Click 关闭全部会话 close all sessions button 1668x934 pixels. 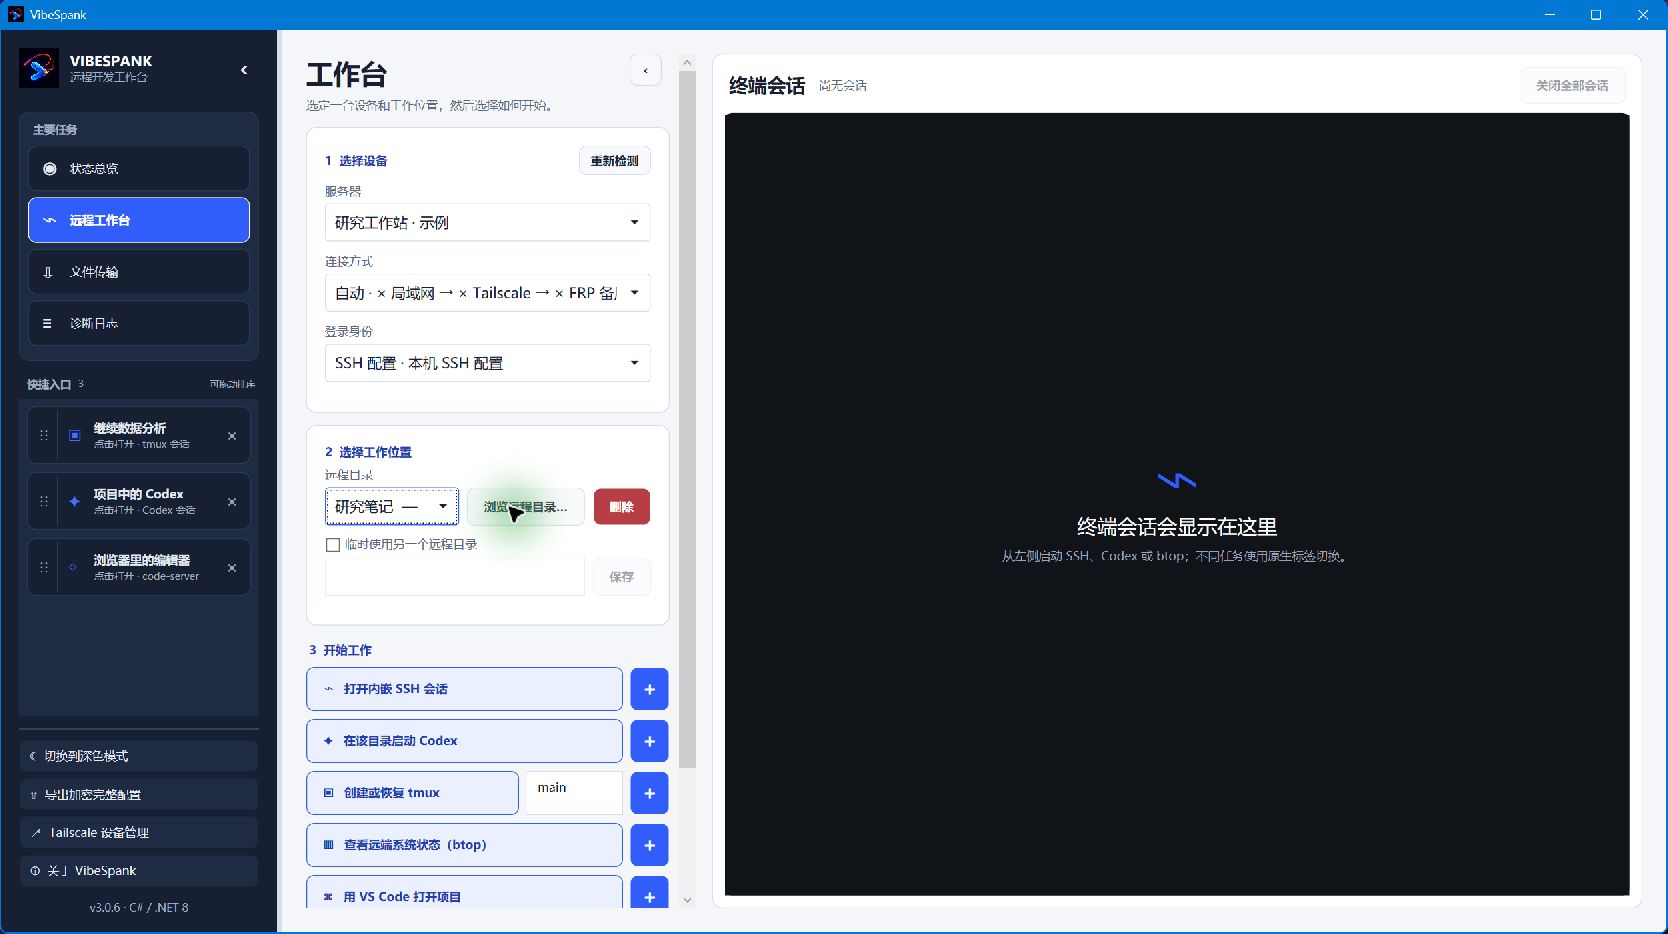coord(1572,86)
